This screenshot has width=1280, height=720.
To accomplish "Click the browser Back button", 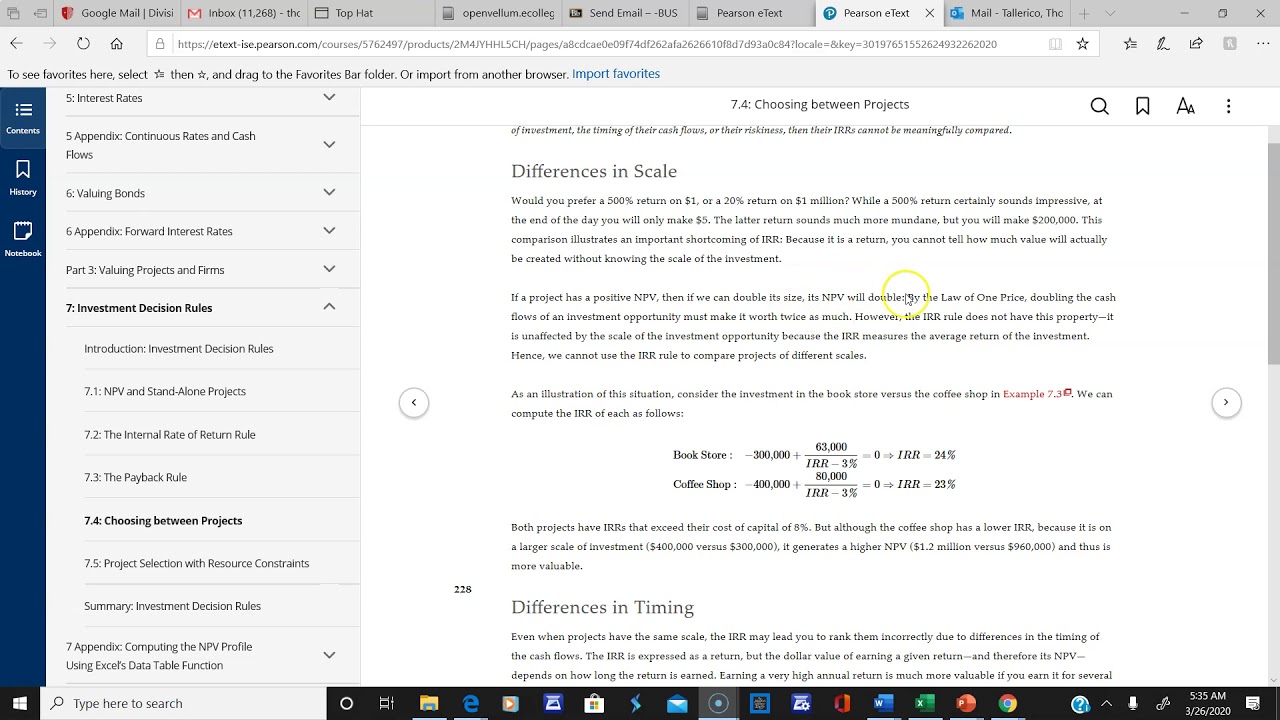I will pos(16,44).
